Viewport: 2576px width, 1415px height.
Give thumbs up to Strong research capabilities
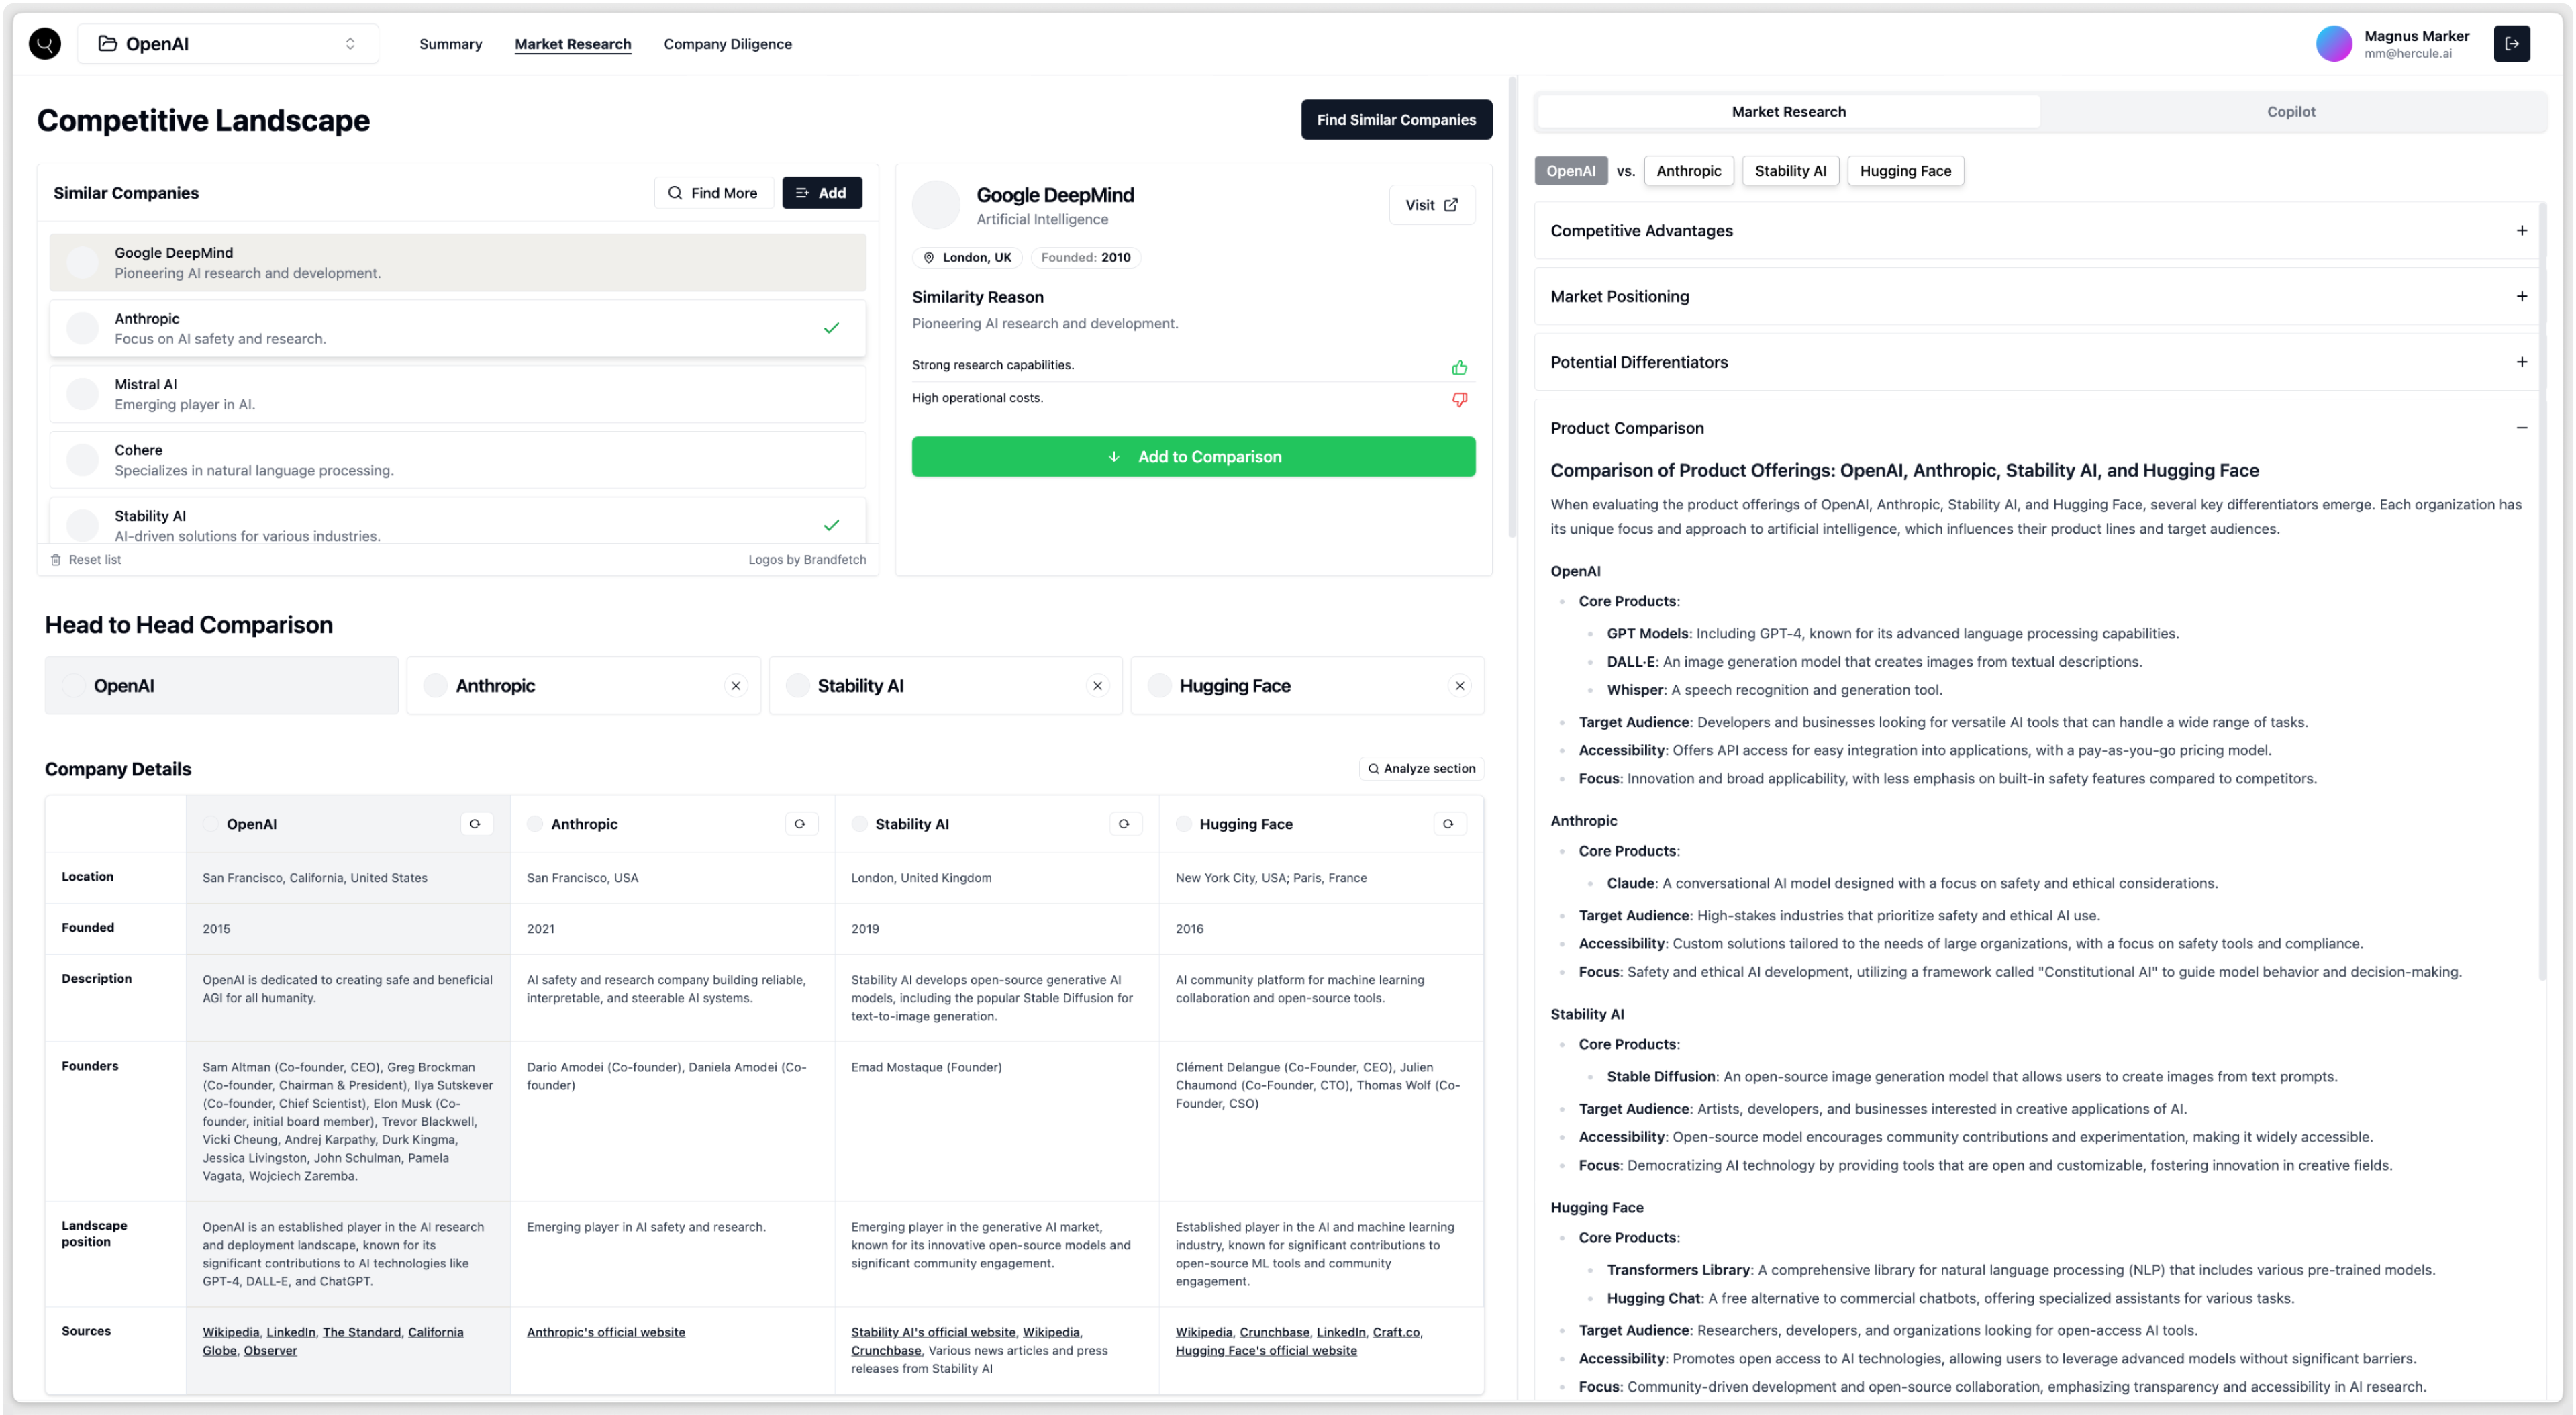coord(1460,366)
